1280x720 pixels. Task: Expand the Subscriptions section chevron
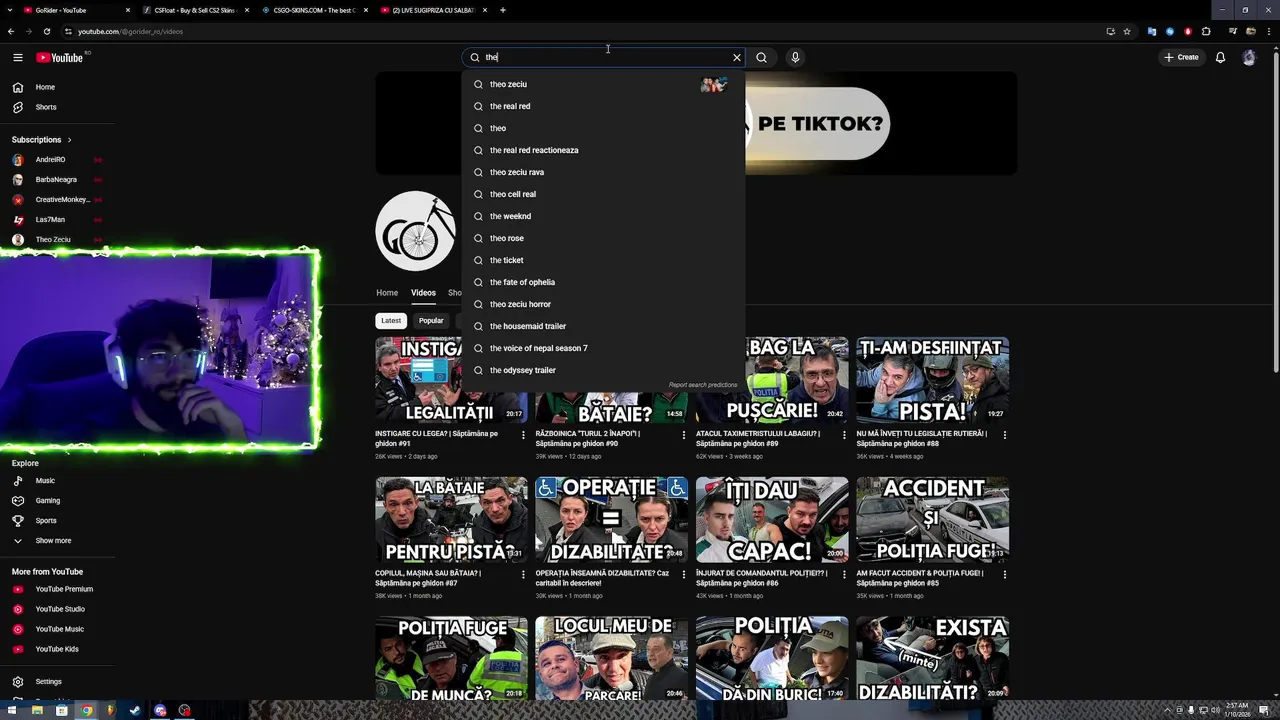click(x=69, y=140)
